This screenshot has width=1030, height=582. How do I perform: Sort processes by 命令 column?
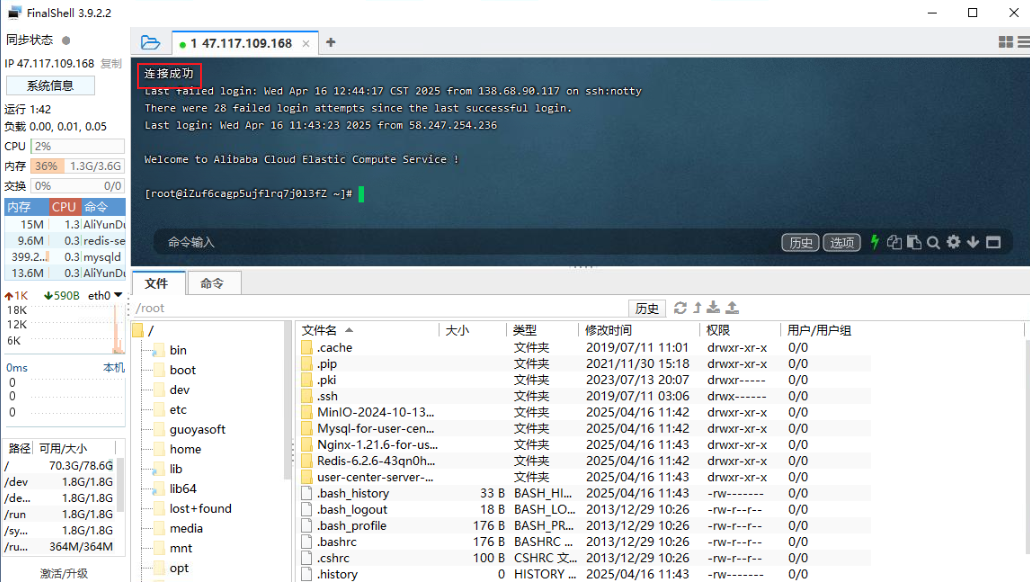point(103,207)
